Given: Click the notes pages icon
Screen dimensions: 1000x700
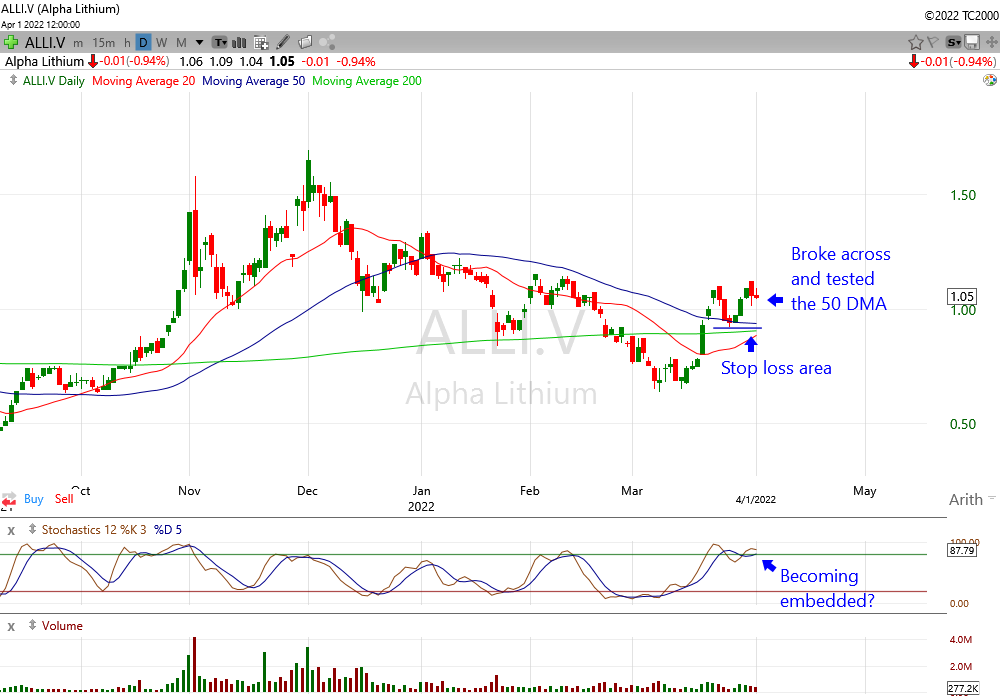Looking at the screenshot, I should [305, 43].
